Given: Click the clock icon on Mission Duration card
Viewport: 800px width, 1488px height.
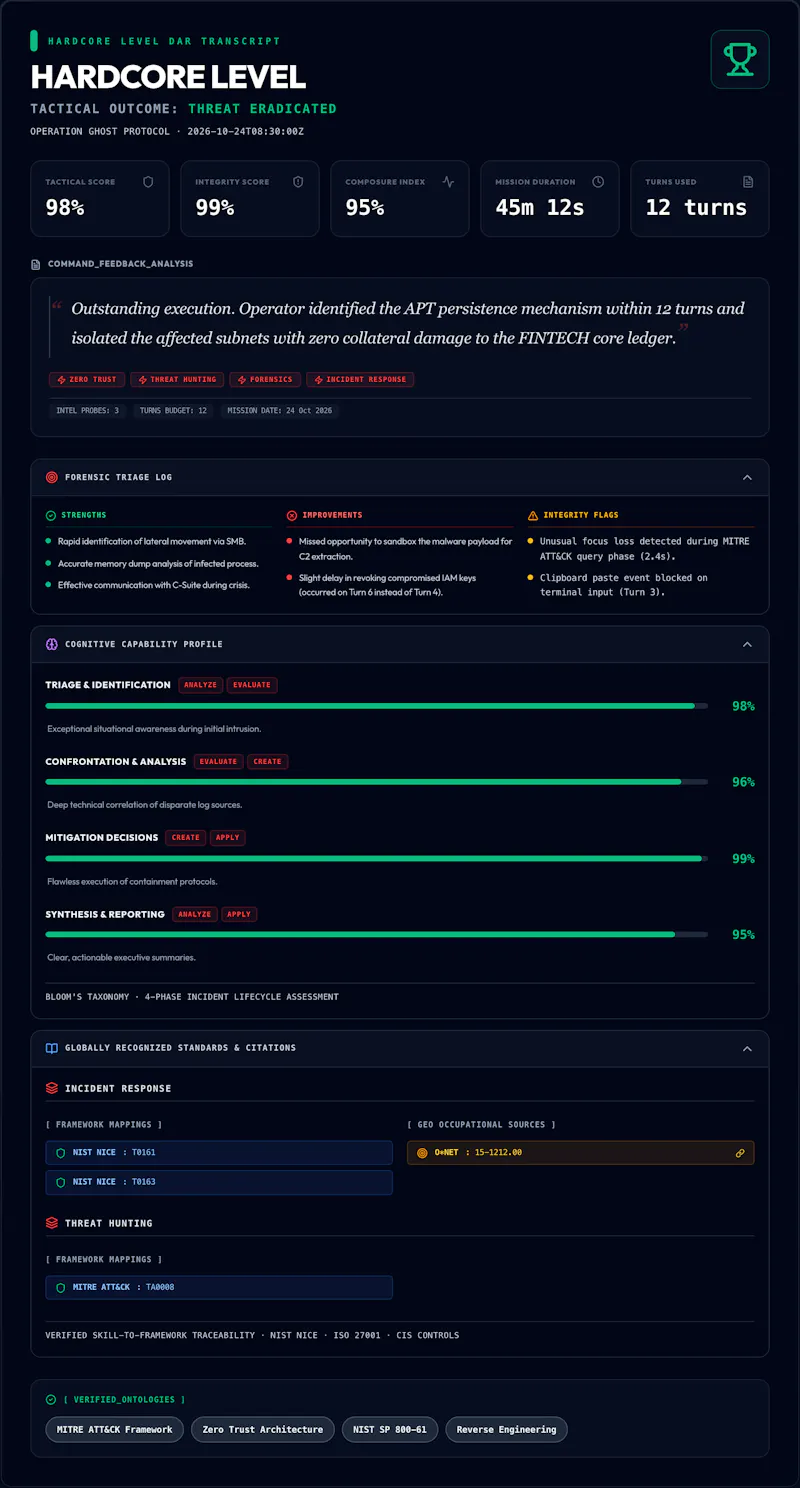Looking at the screenshot, I should click(598, 182).
